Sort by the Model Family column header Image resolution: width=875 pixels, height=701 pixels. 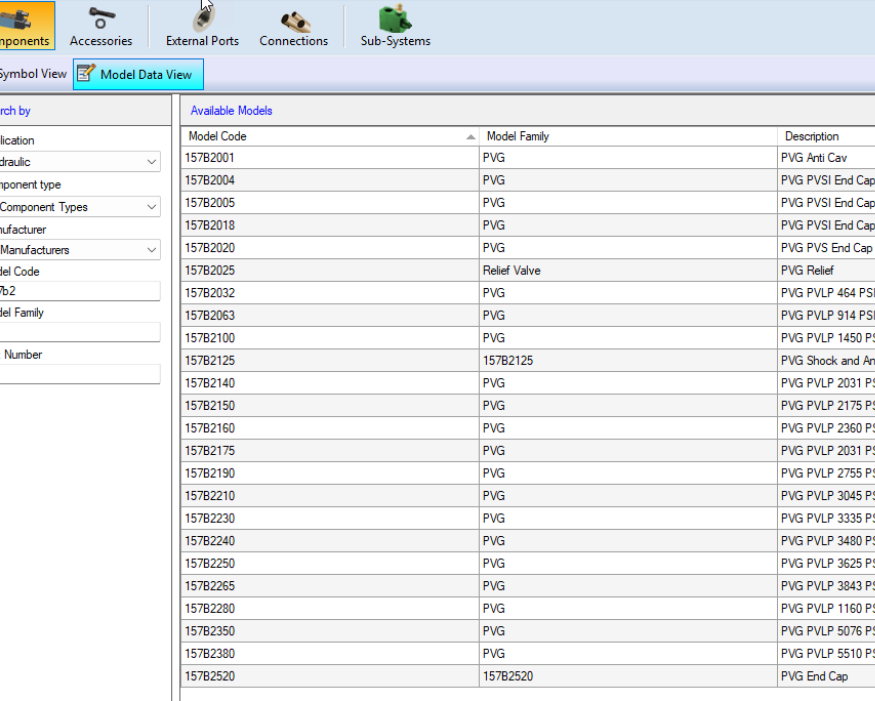628,136
